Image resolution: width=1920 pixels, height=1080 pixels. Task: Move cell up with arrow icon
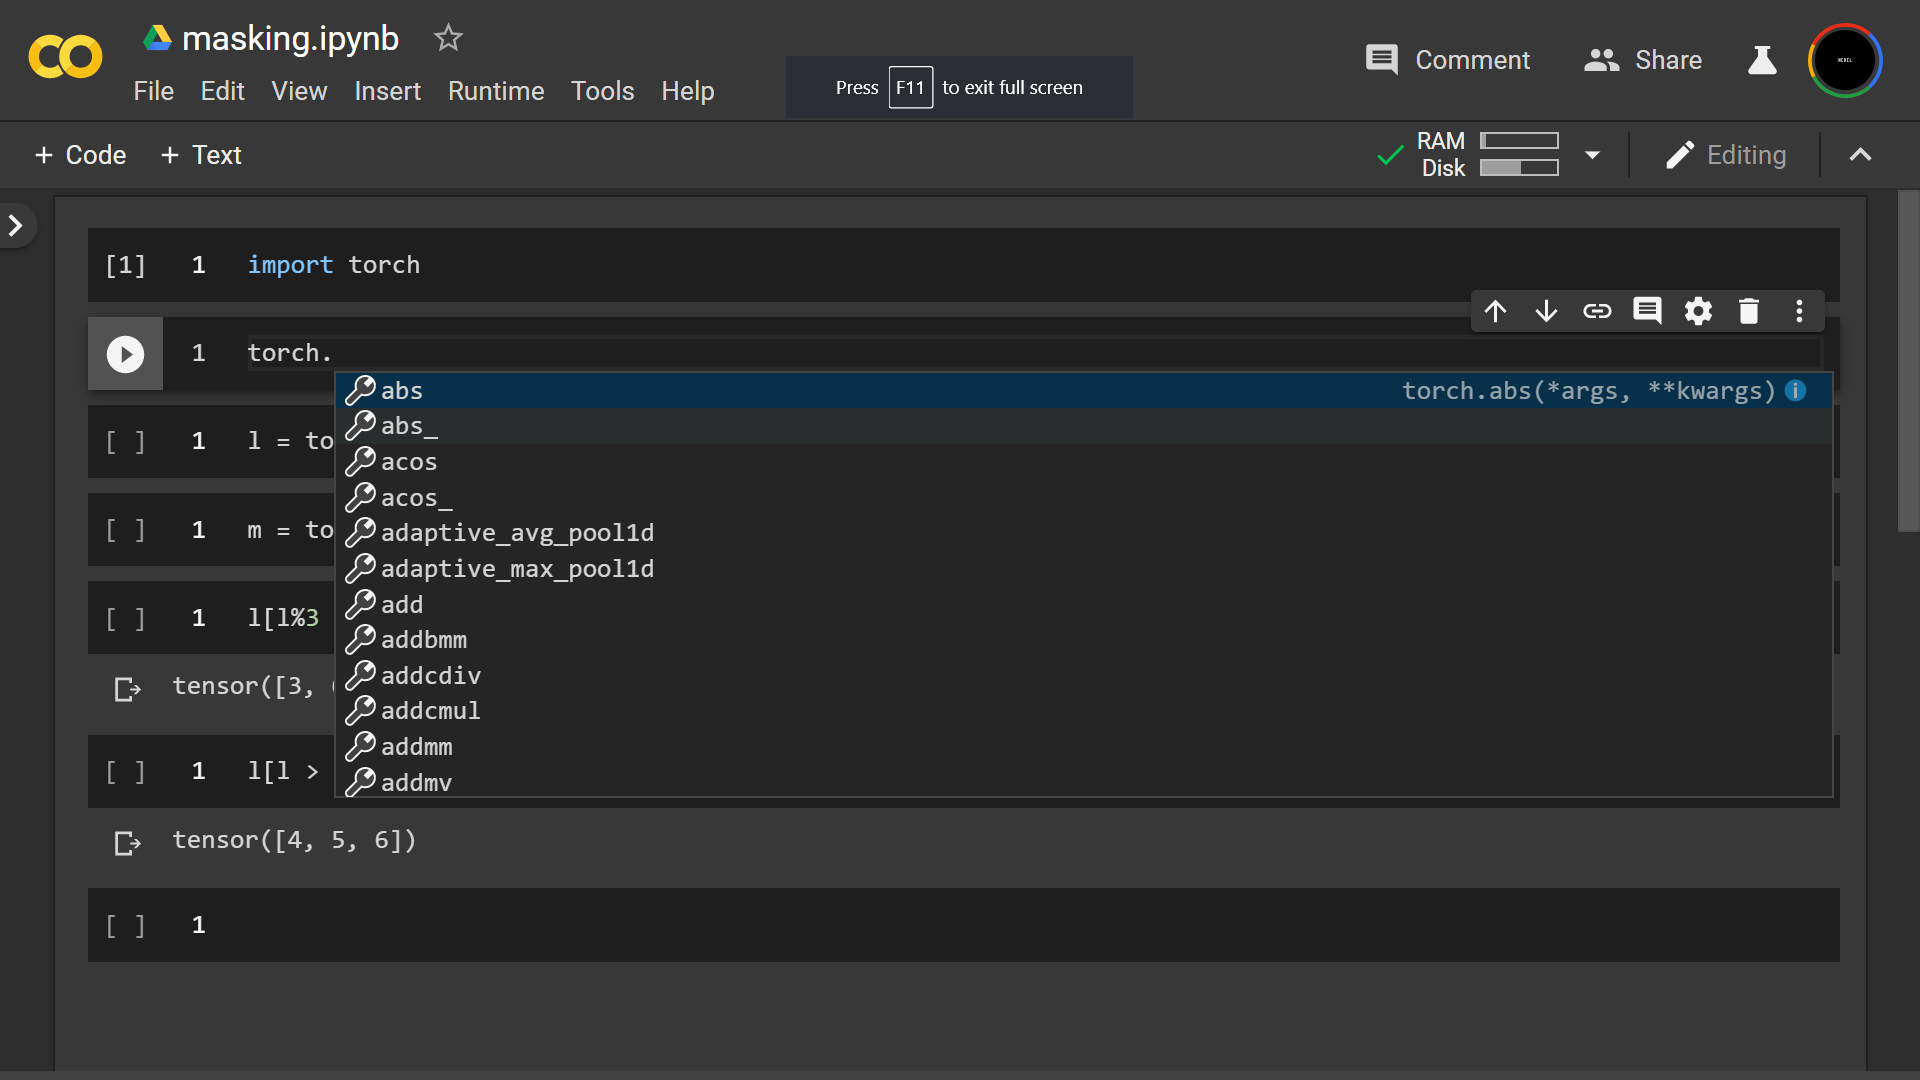click(1495, 311)
